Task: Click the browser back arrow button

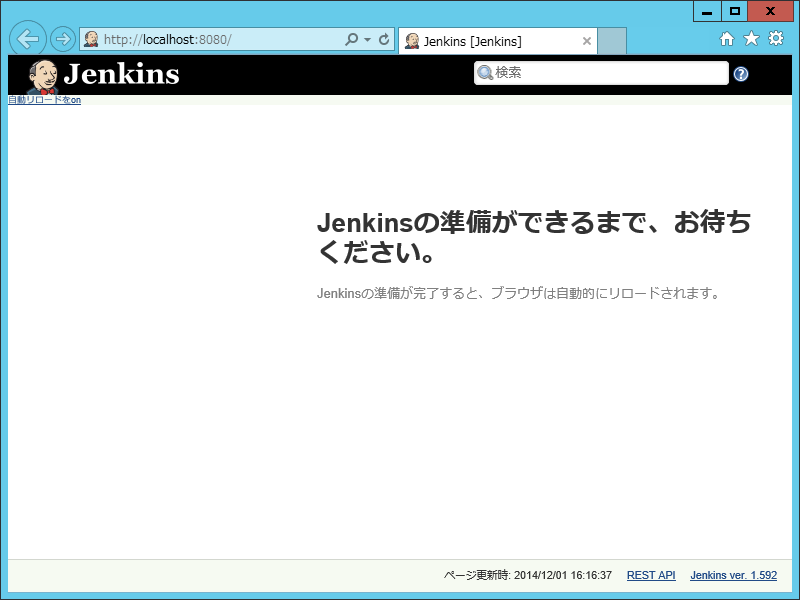Action: (28, 39)
